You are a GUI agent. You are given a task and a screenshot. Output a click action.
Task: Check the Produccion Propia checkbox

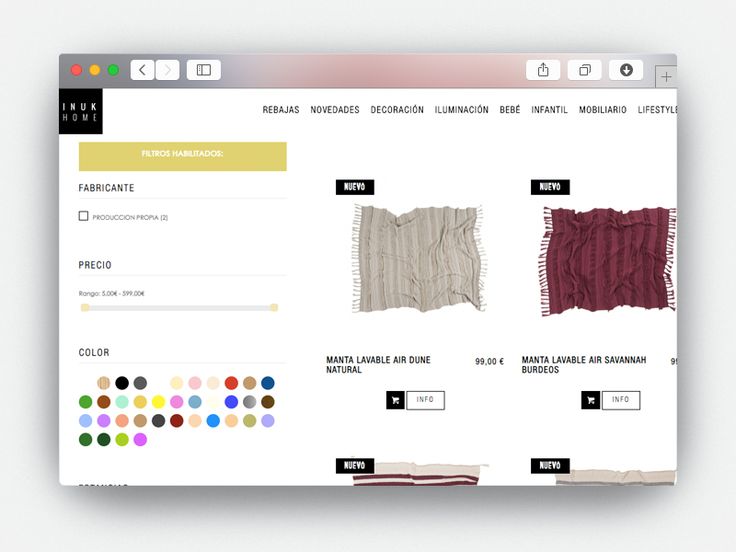pos(84,216)
